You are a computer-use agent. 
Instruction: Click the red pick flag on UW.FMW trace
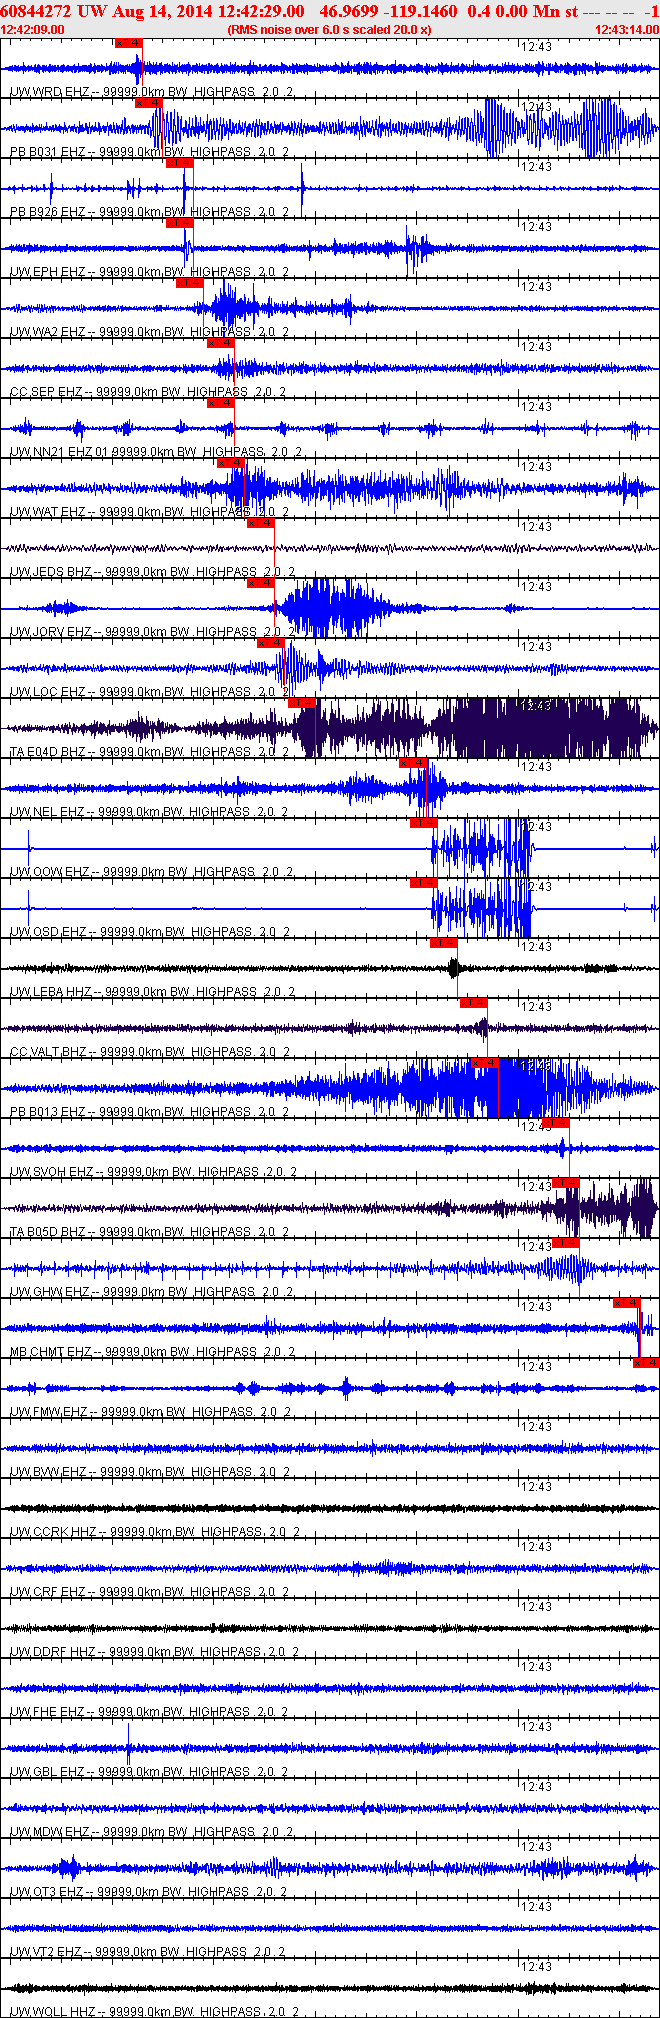(x=646, y=1363)
